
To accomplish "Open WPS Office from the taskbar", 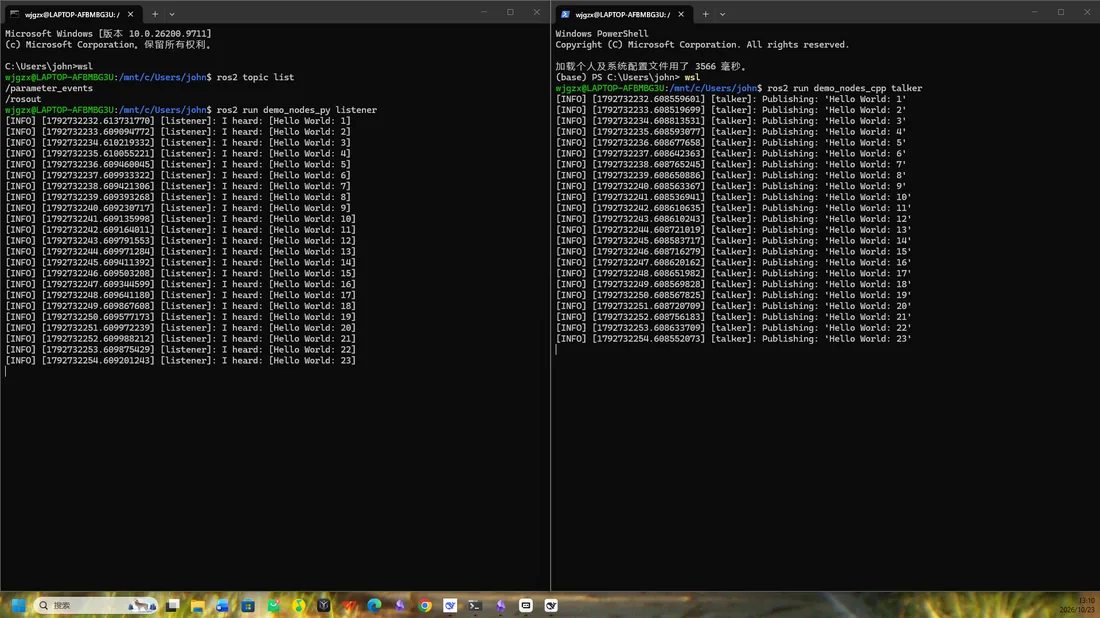I will (349, 605).
